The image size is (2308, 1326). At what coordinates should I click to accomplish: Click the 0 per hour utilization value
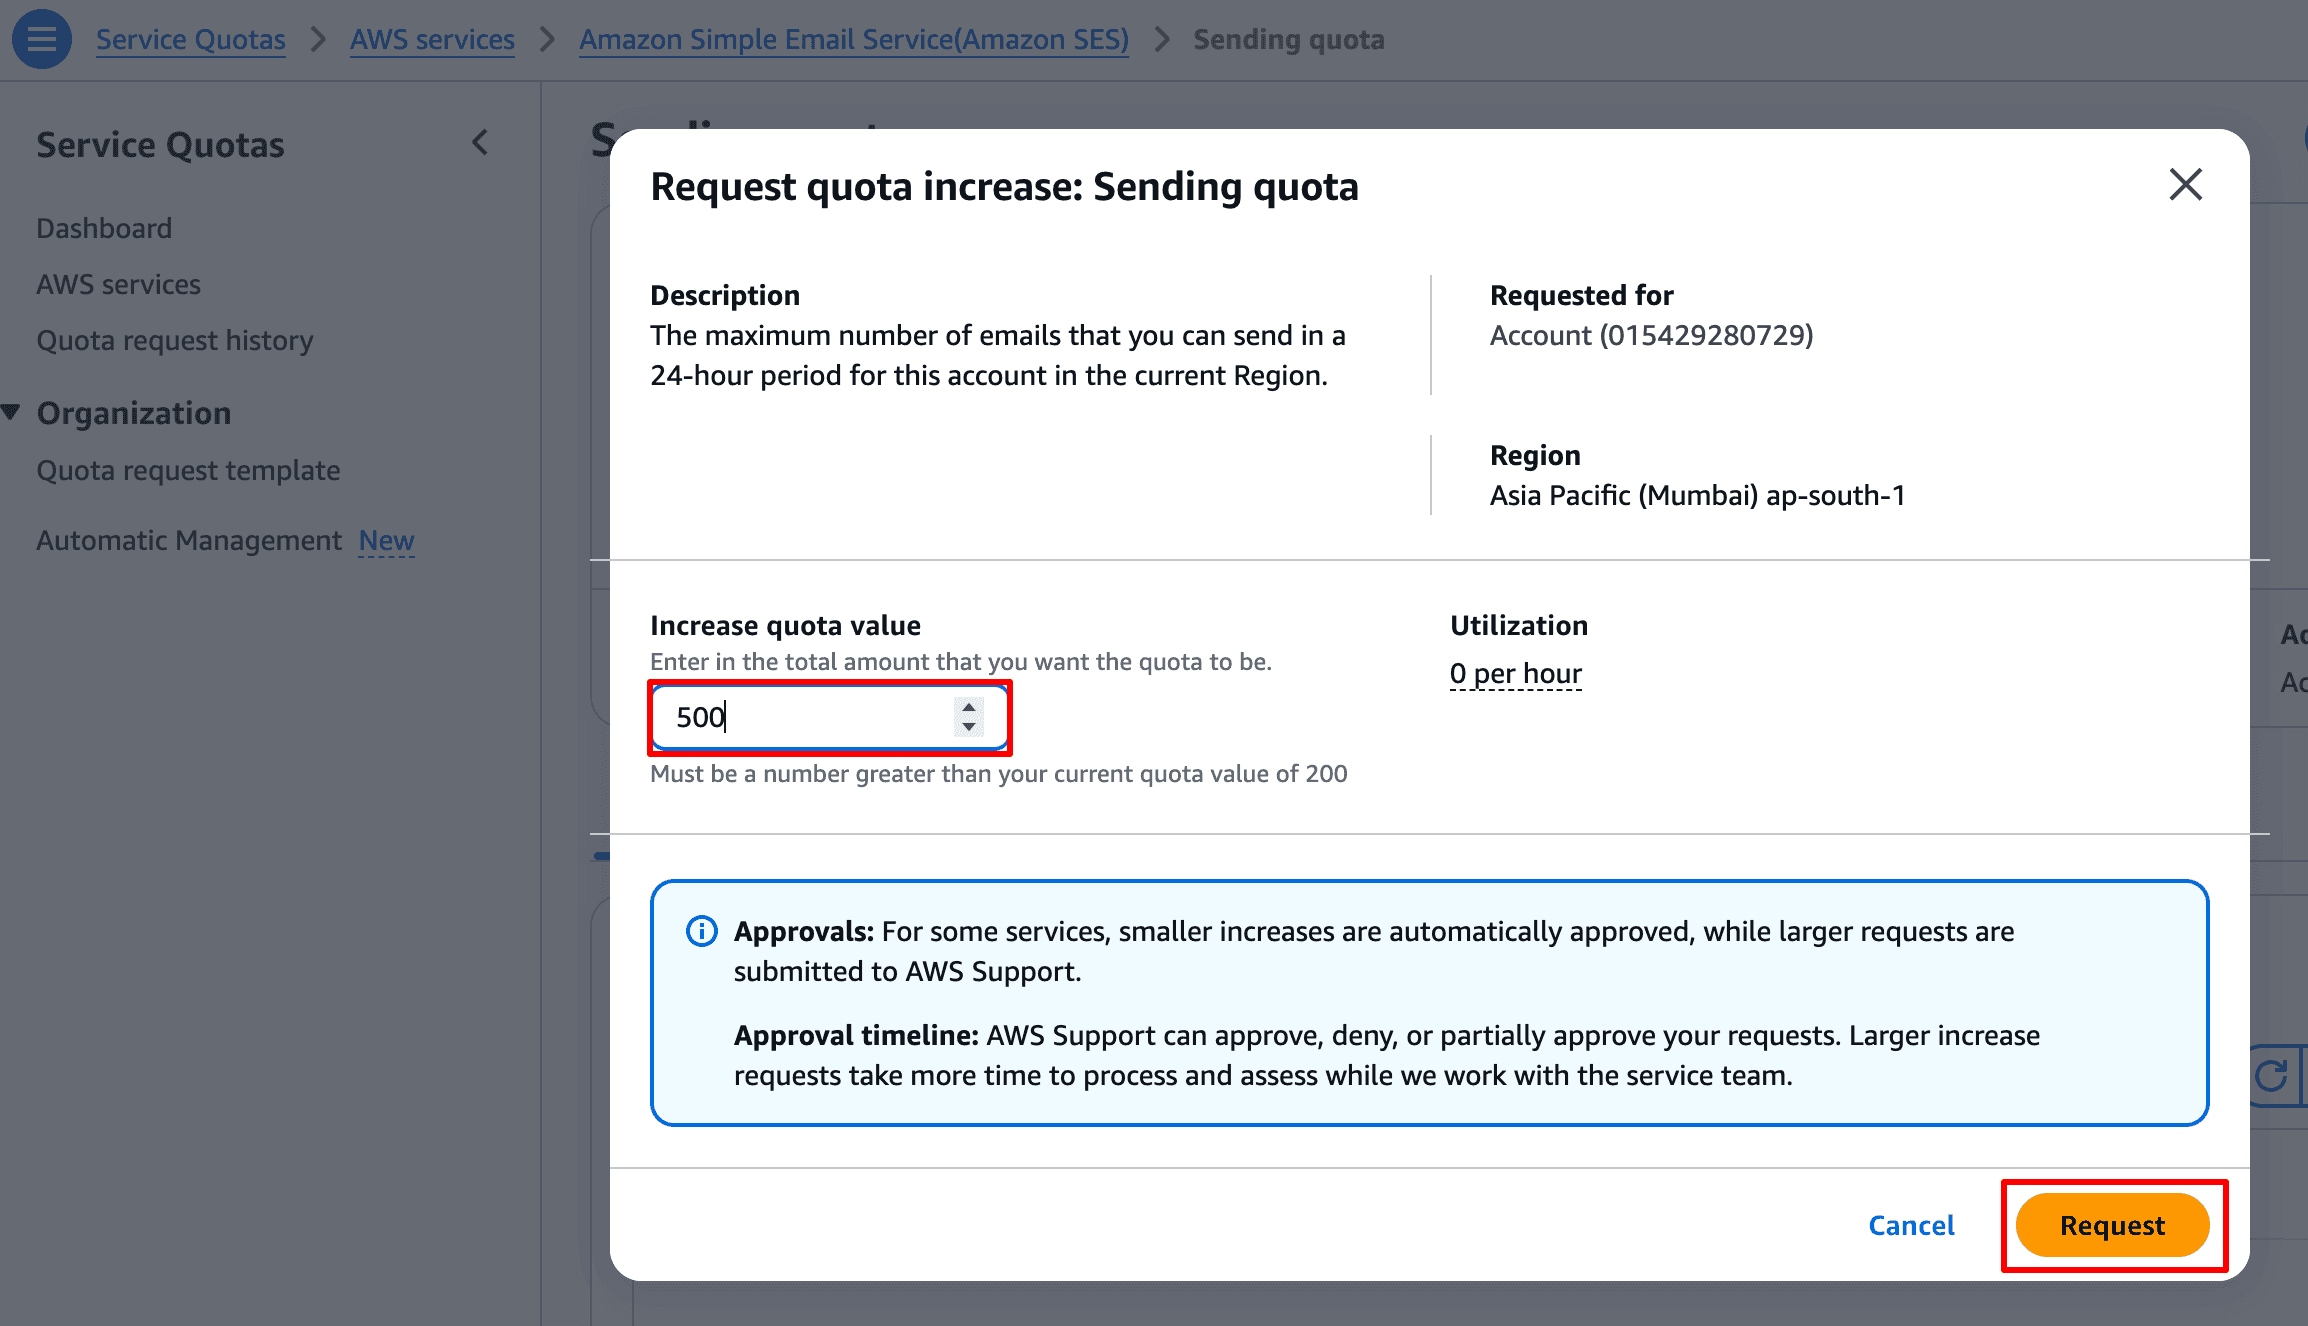pyautogui.click(x=1516, y=673)
